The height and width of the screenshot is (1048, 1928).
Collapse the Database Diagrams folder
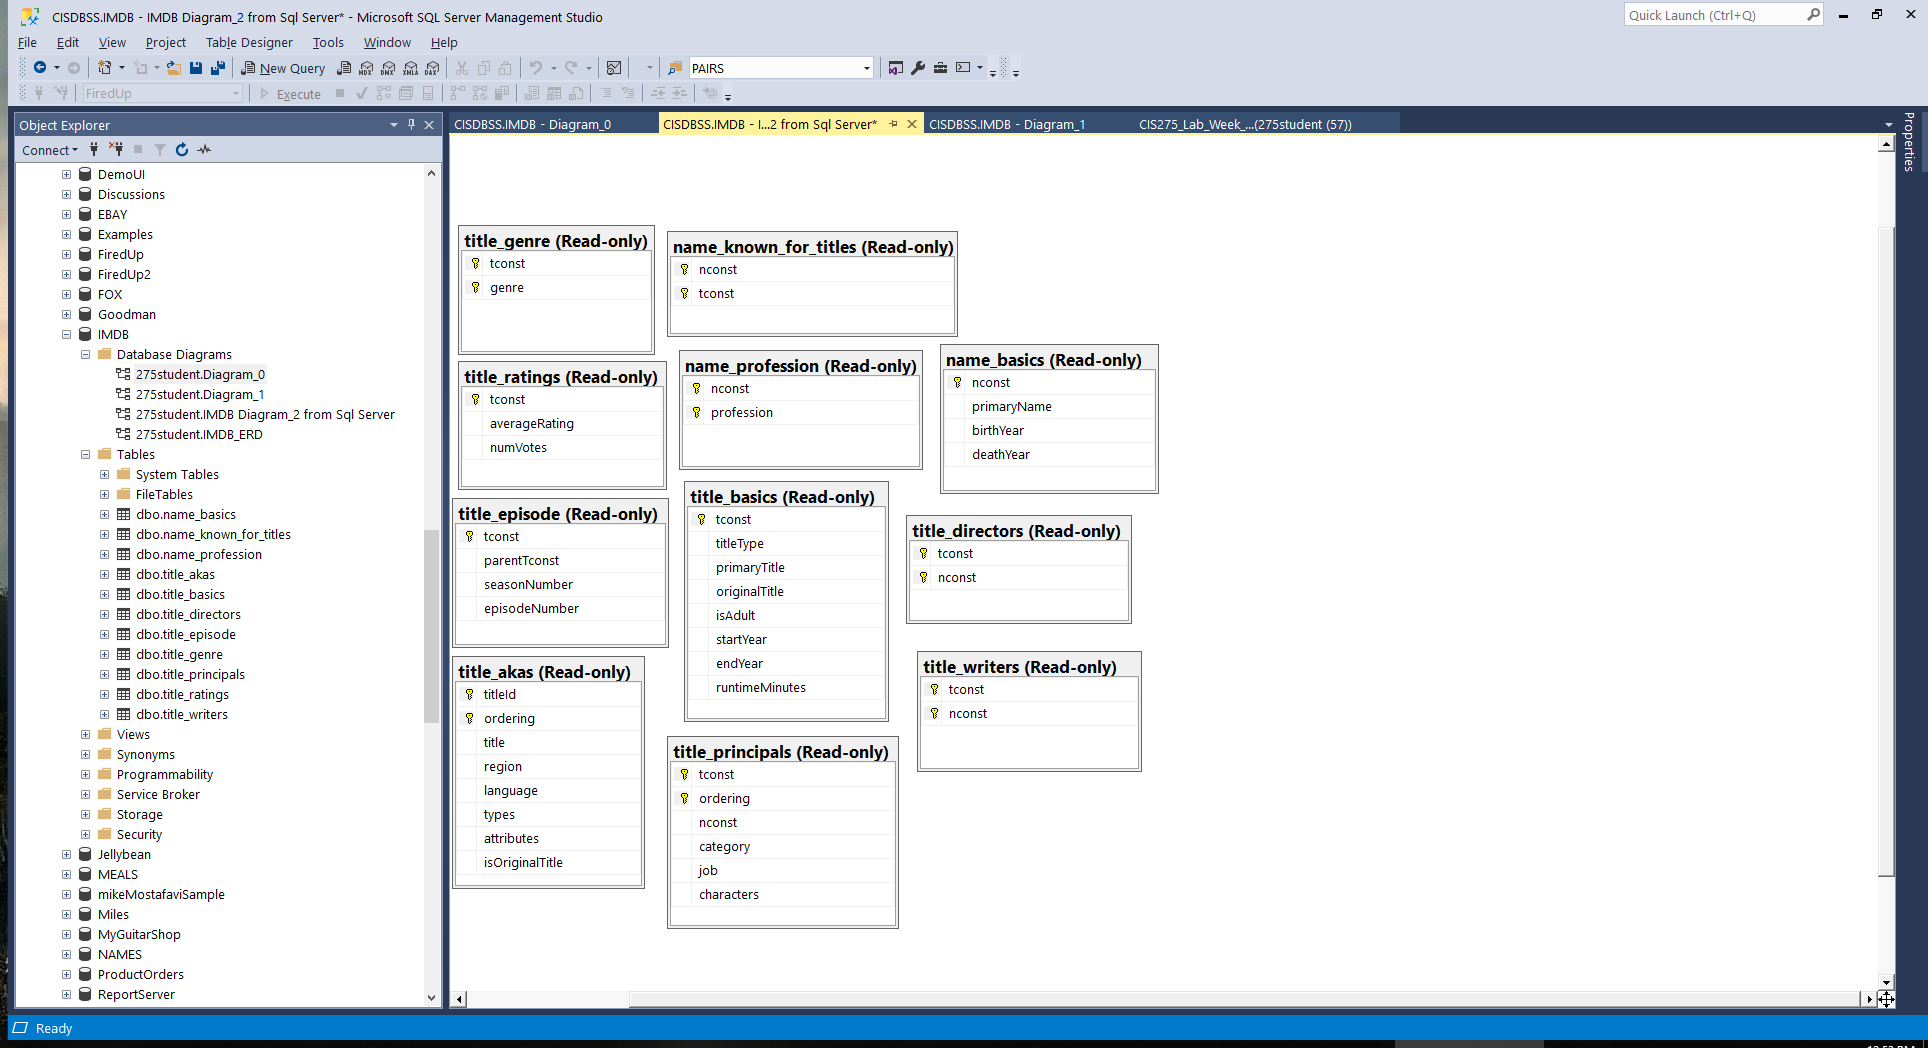[x=86, y=355]
